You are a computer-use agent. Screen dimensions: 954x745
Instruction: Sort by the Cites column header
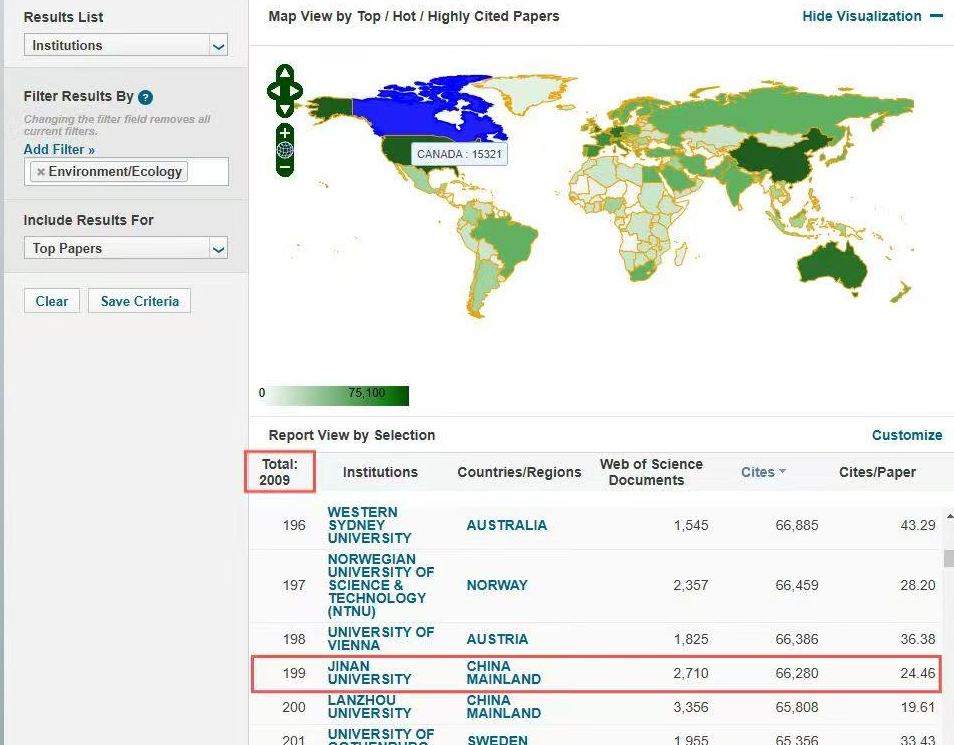[x=757, y=472]
